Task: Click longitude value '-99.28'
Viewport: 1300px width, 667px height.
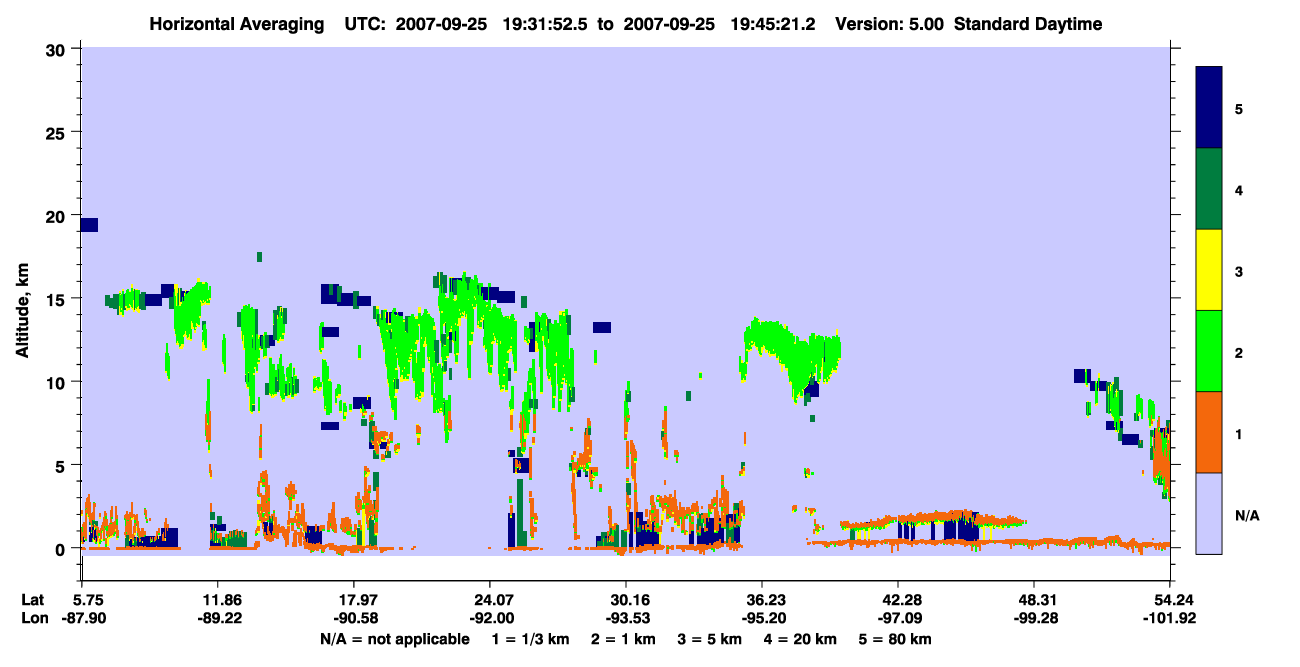Action: (x=1034, y=618)
